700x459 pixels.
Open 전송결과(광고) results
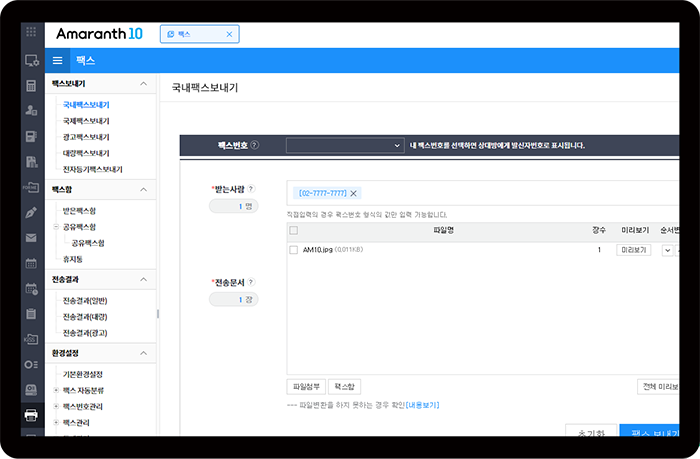(x=85, y=333)
